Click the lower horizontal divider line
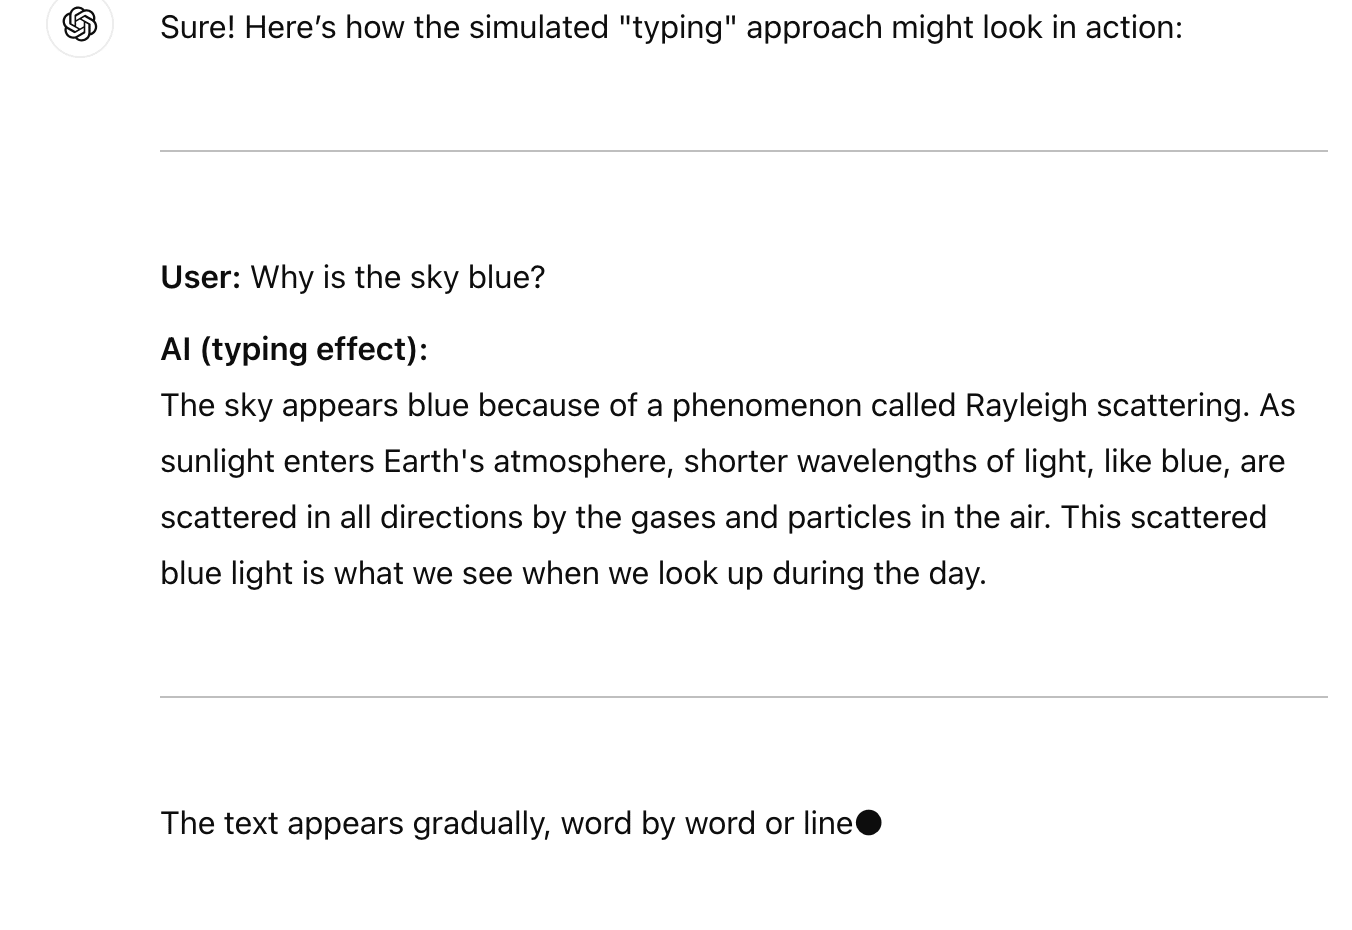 [744, 697]
